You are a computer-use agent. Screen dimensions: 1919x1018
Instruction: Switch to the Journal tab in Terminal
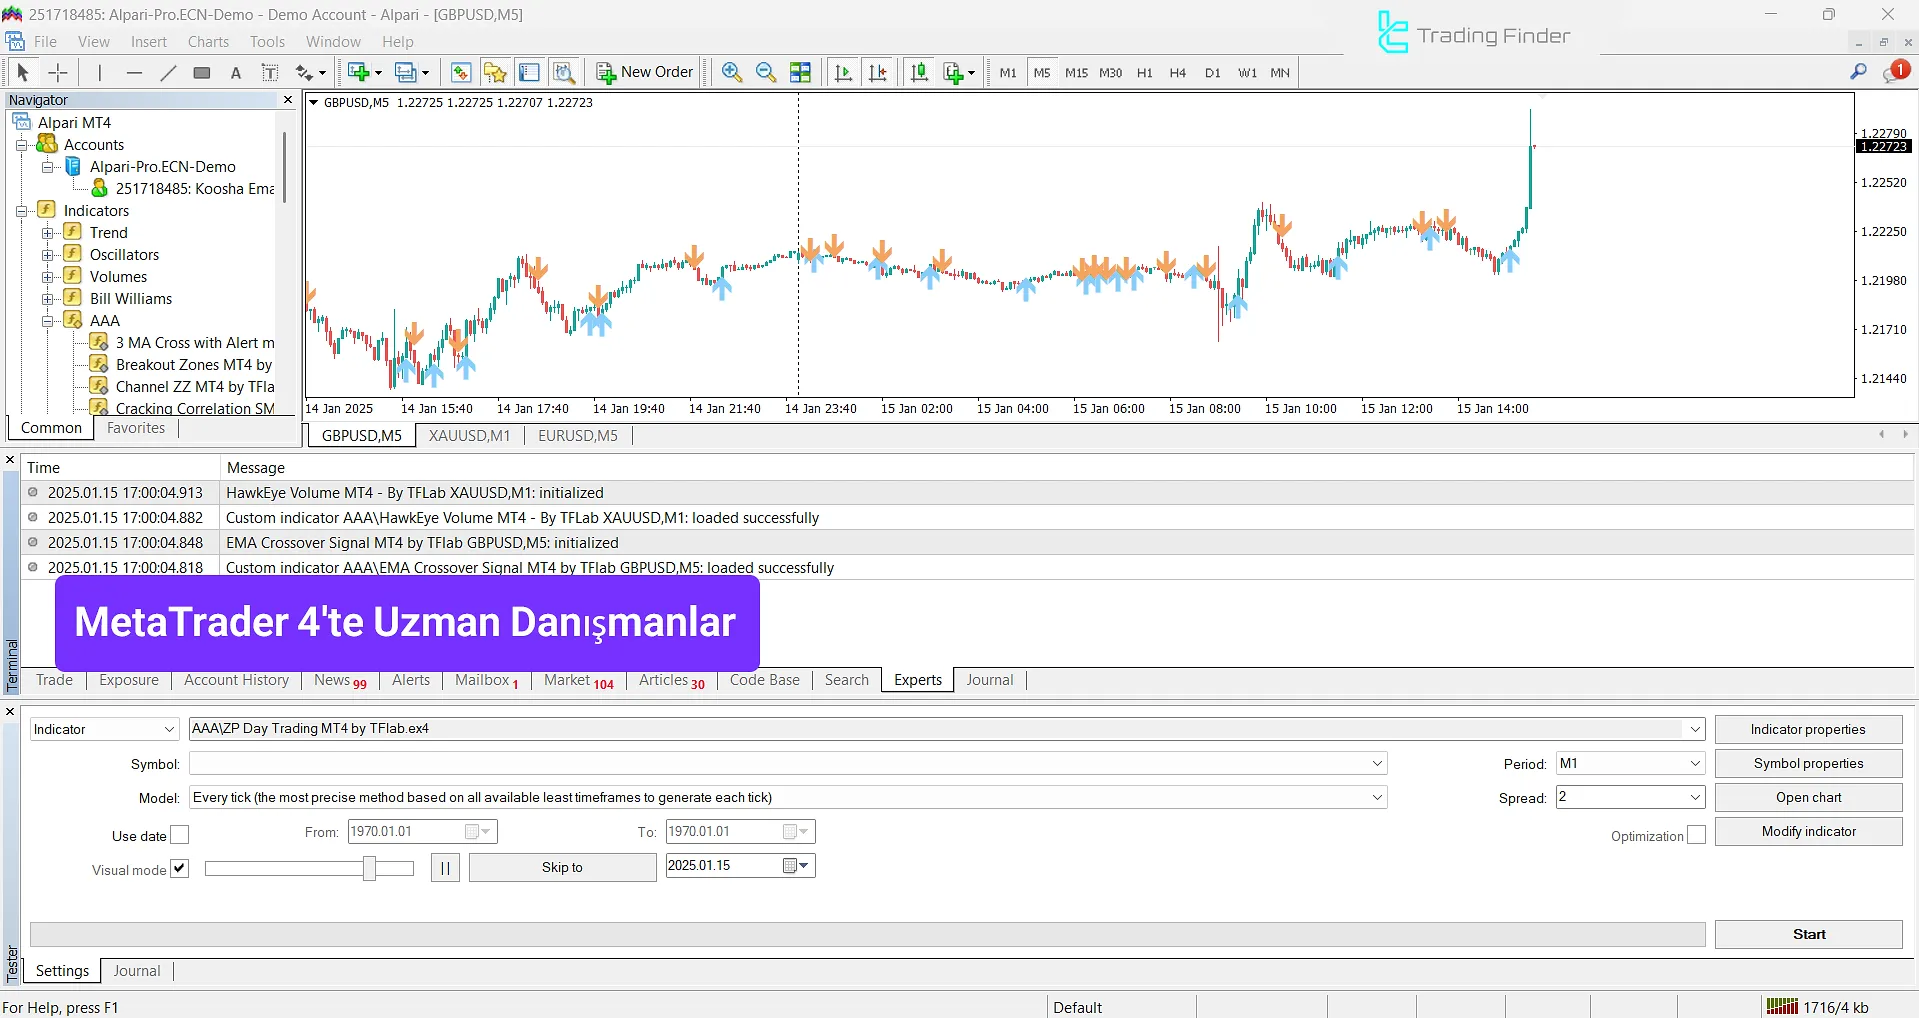click(x=990, y=680)
